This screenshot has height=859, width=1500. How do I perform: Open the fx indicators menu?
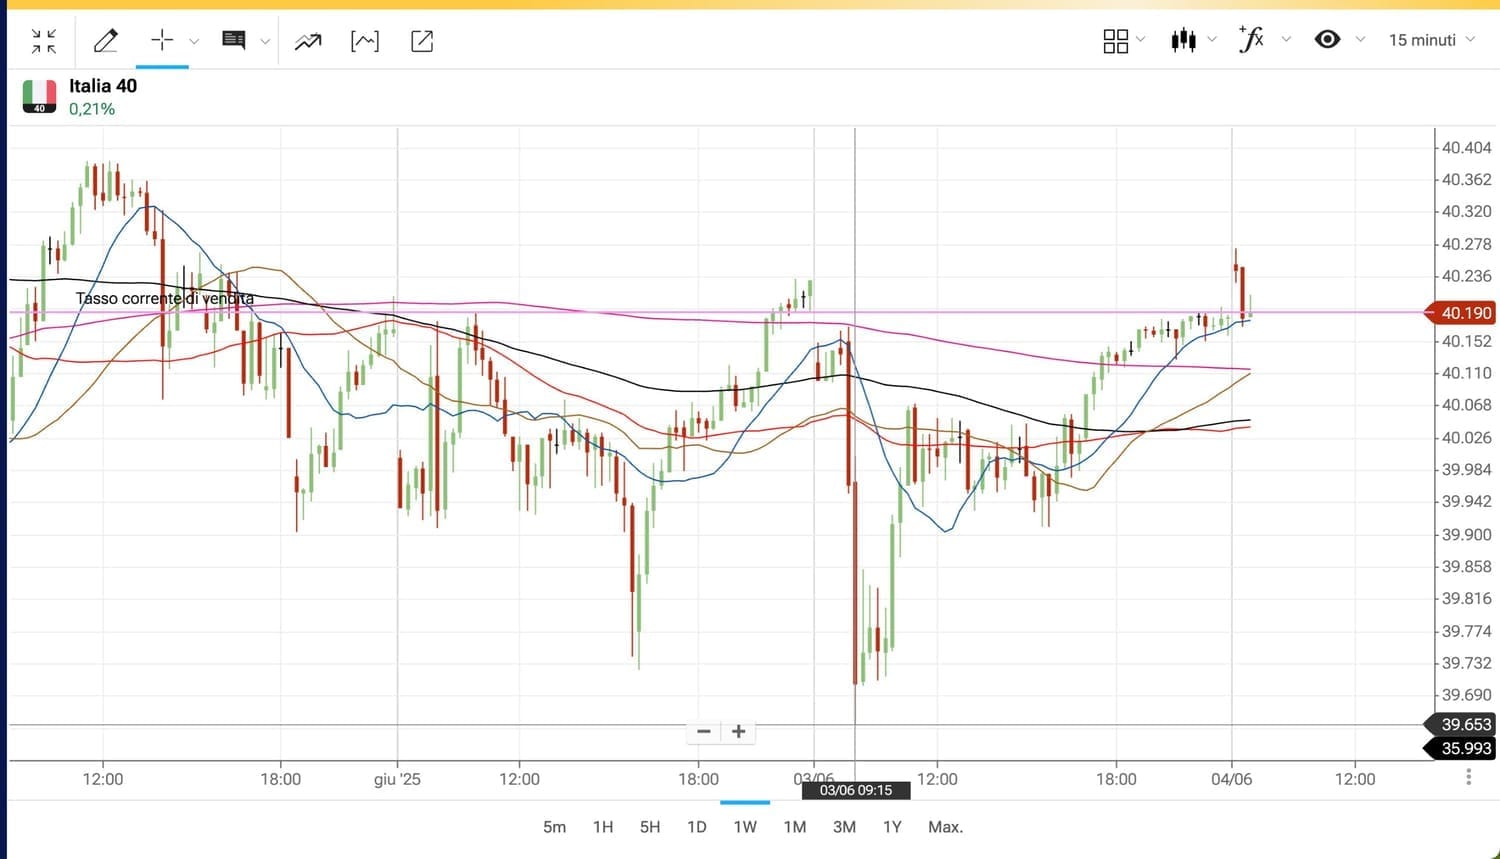1251,40
